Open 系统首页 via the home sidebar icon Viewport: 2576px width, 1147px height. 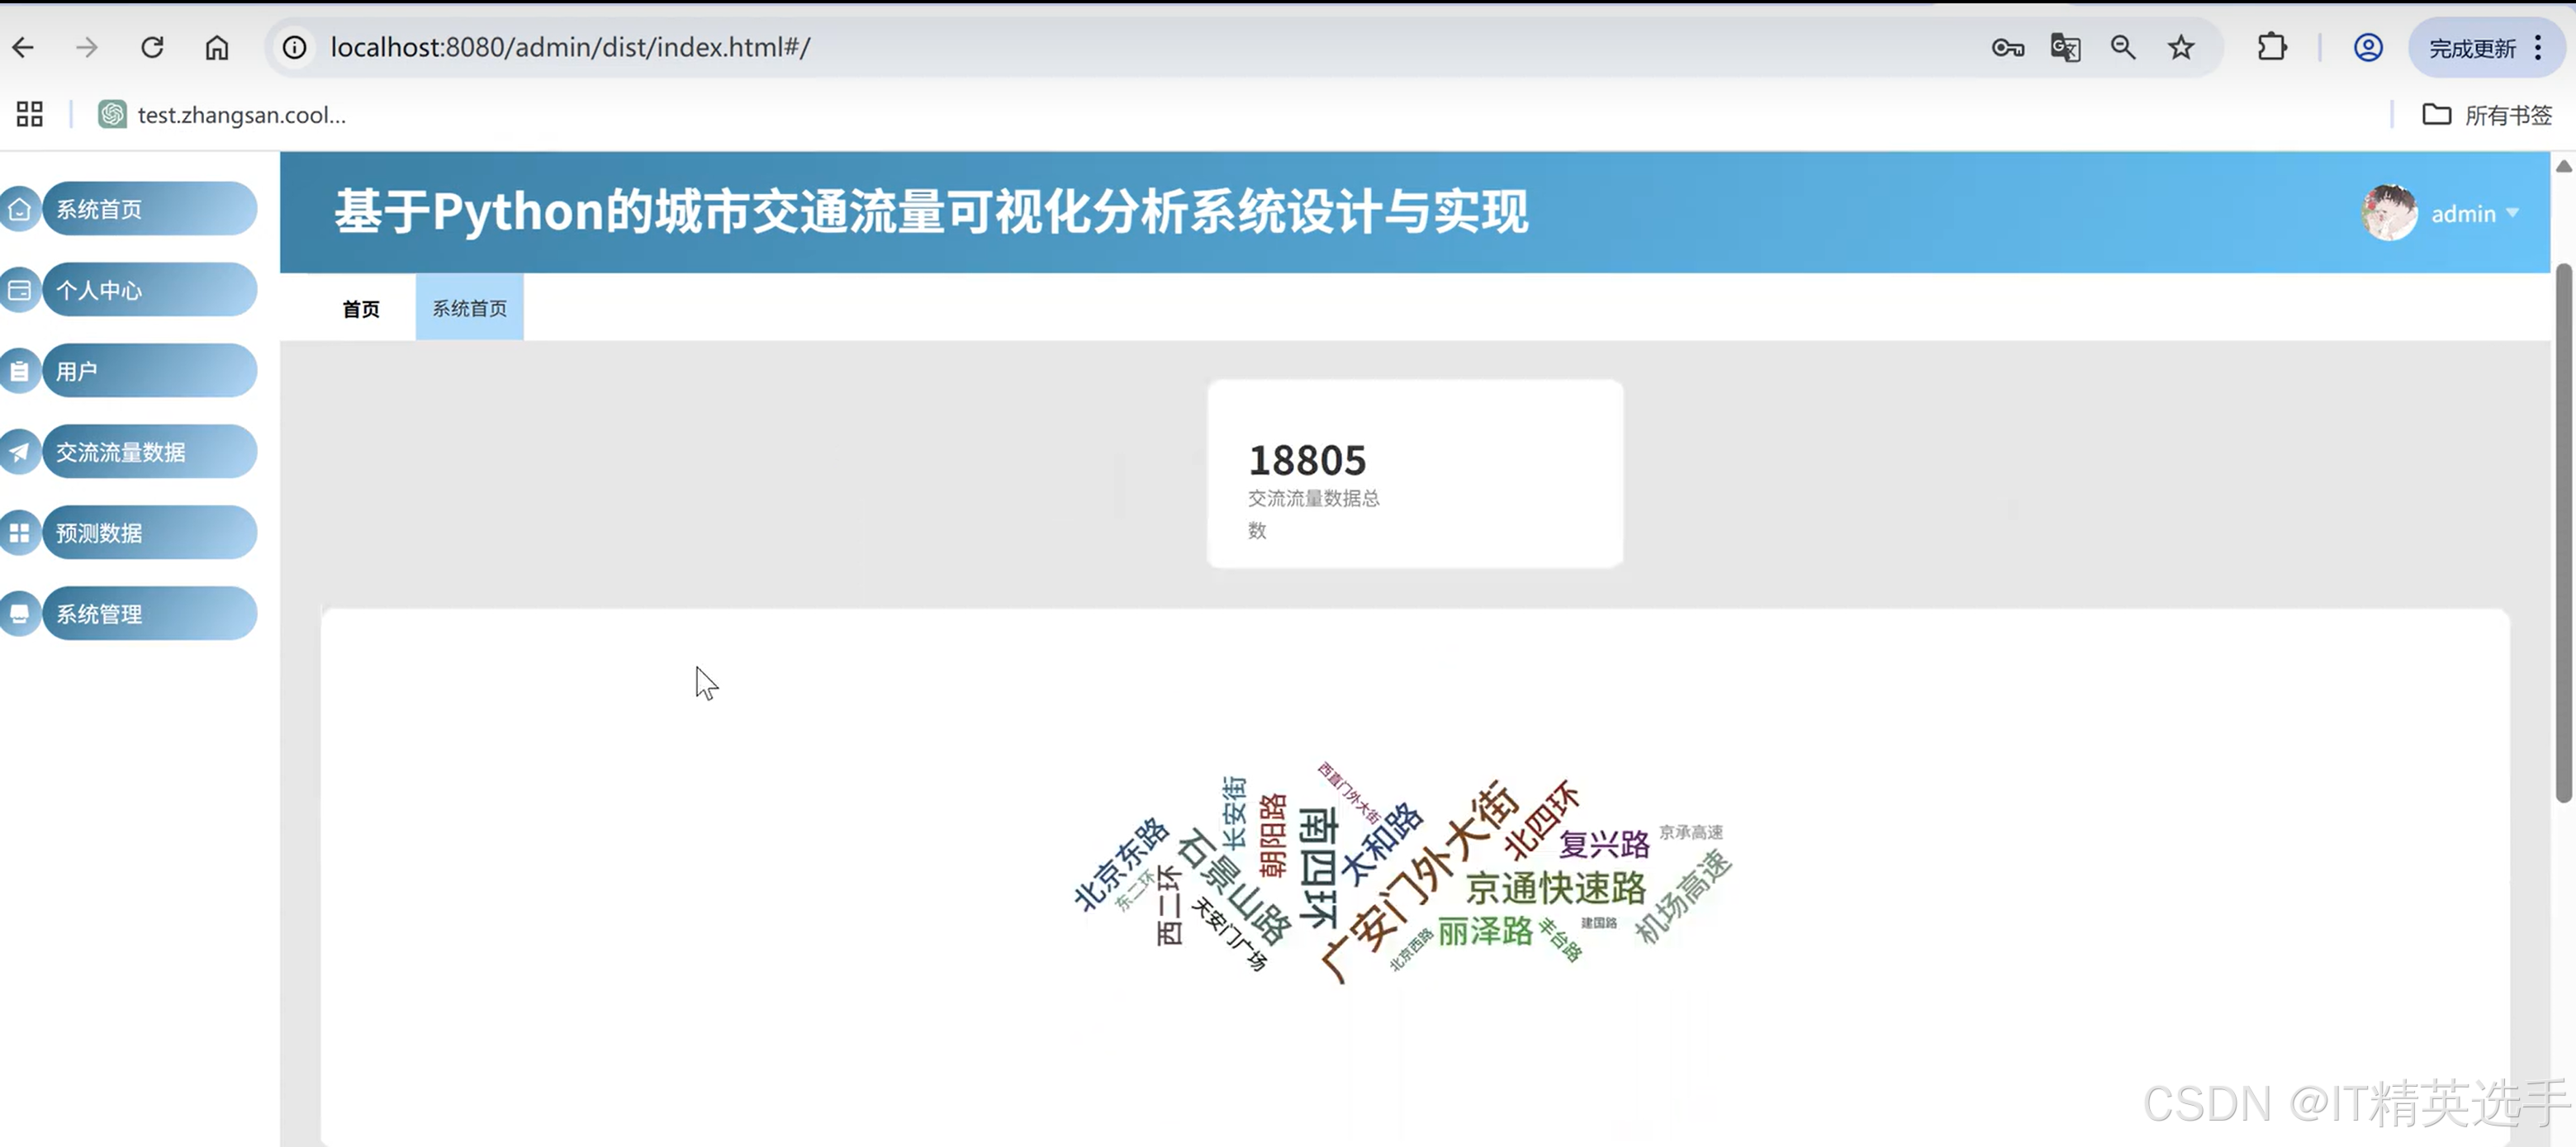[20, 209]
